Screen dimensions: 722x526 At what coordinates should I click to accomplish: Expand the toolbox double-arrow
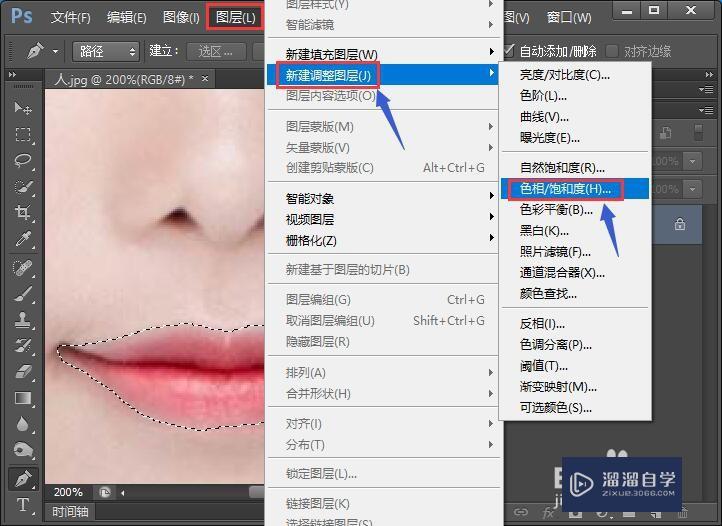coord(12,74)
